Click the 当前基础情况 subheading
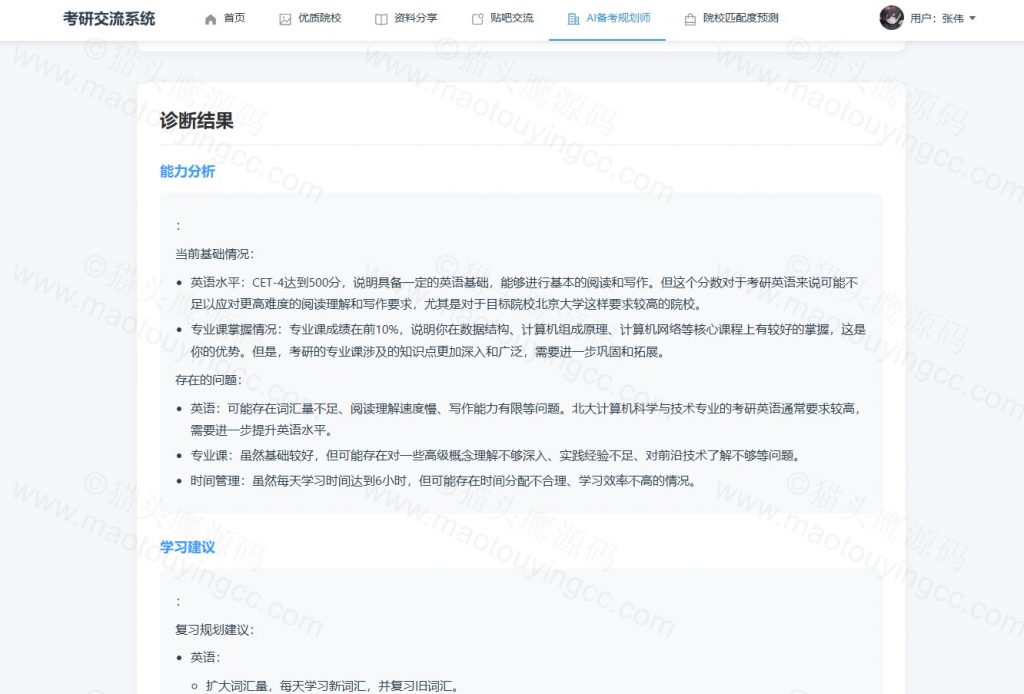1024x694 pixels. tap(215, 254)
